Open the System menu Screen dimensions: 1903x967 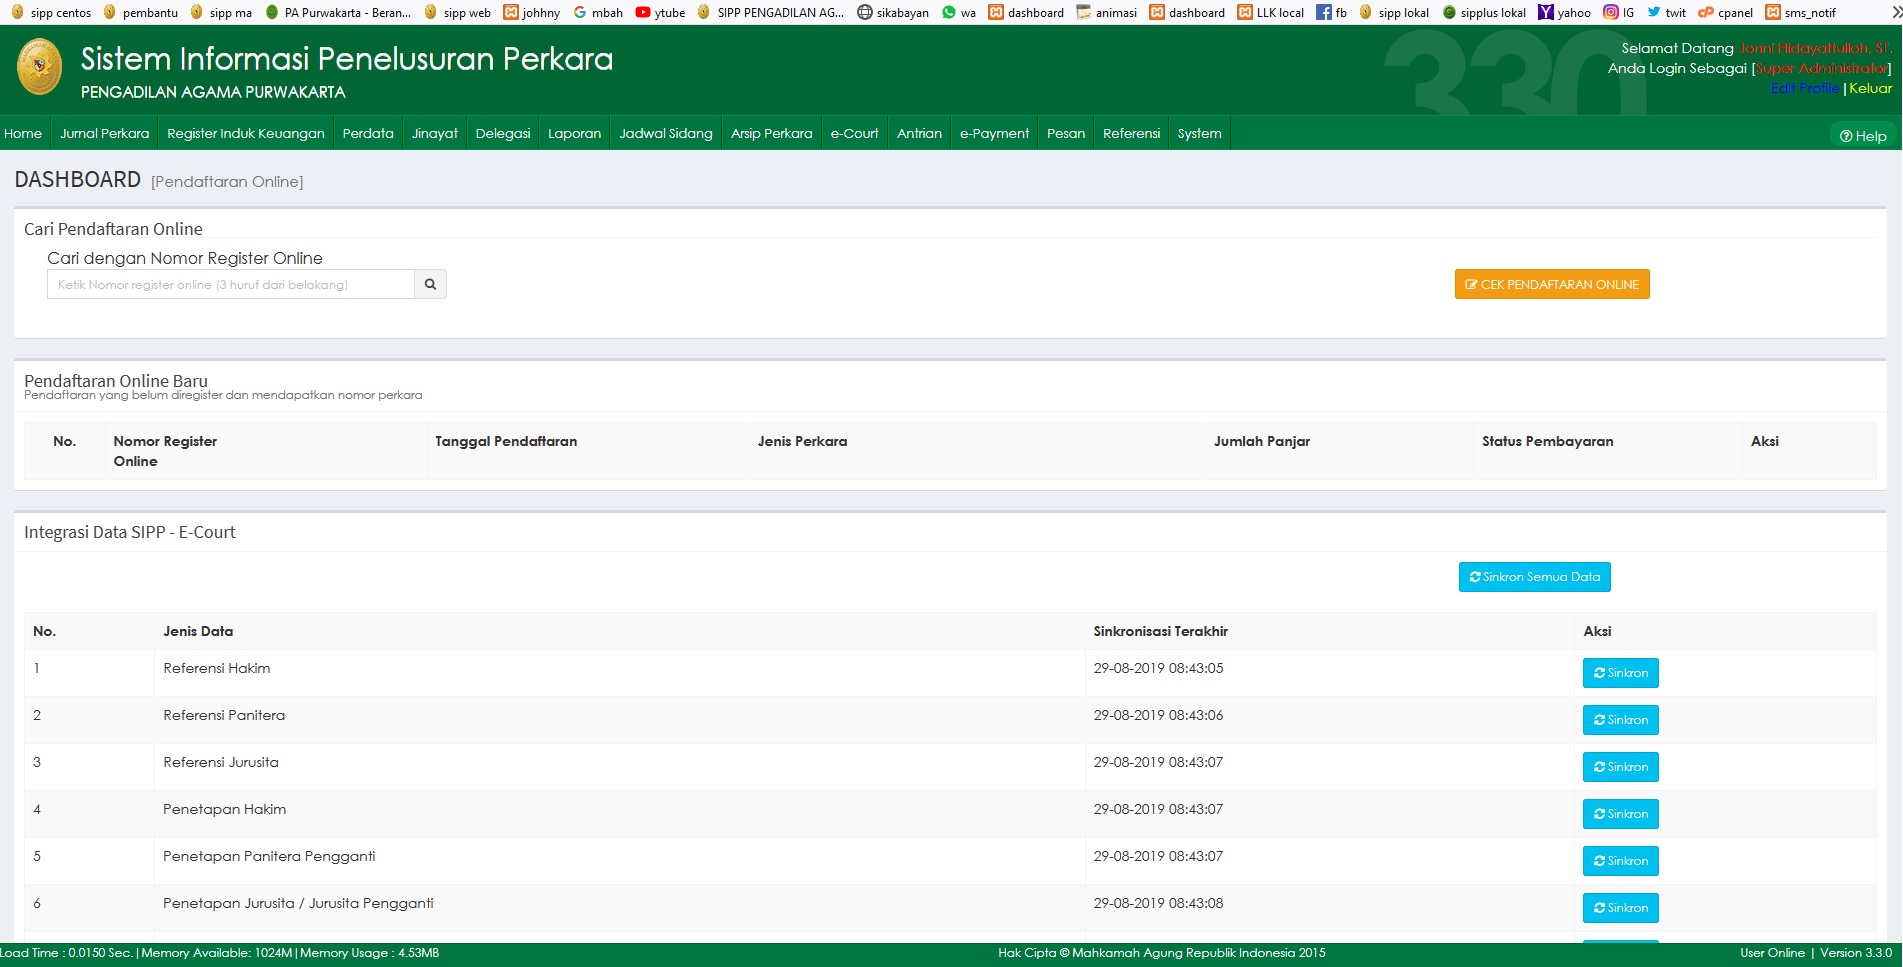tap(1200, 133)
